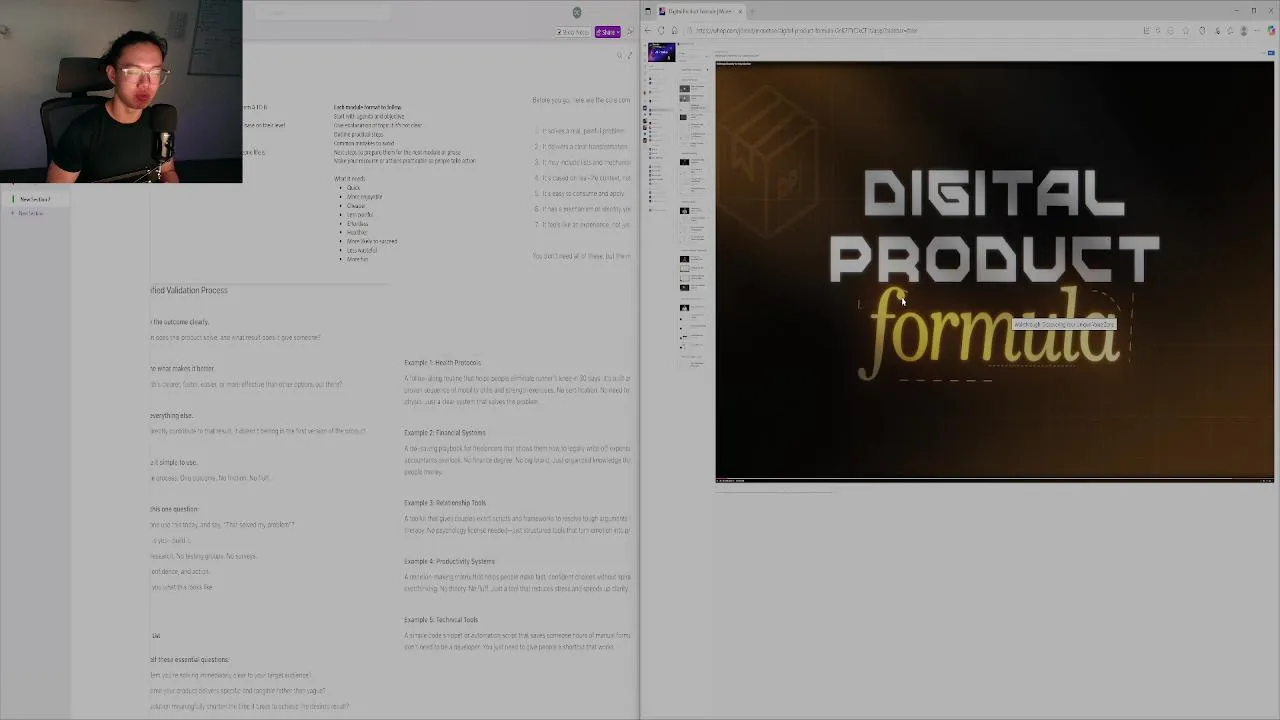Reload the page in the browser
Image resolution: width=1280 pixels, height=720 pixels.
pyautogui.click(x=661, y=30)
